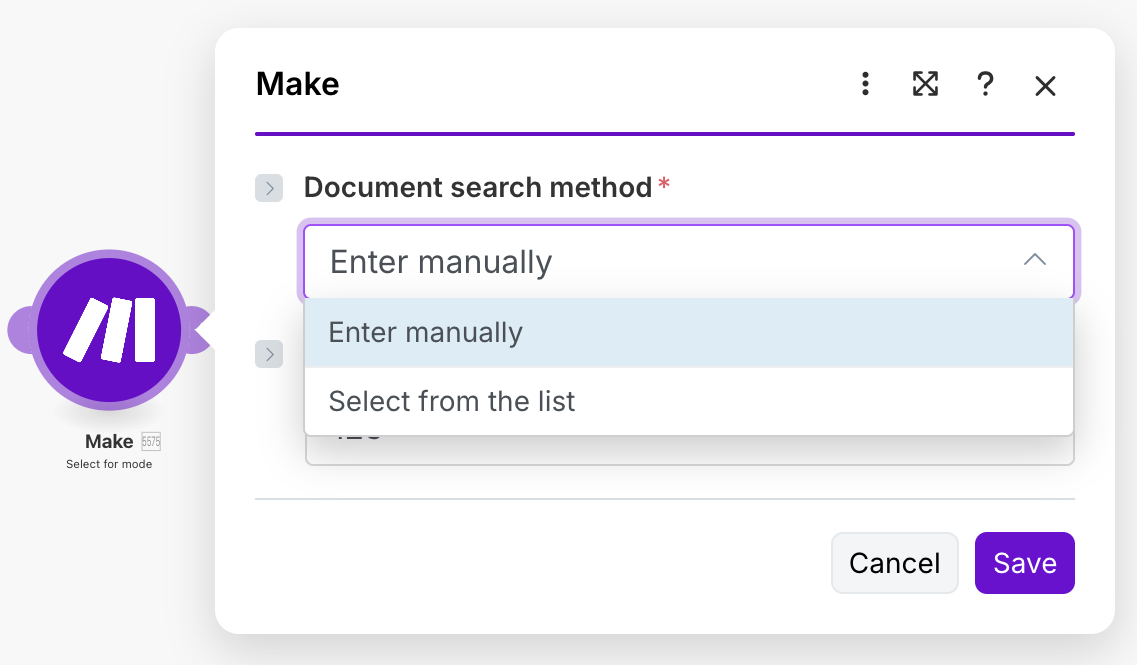Open help via the question mark icon
Image resolution: width=1137 pixels, height=665 pixels.
pos(985,85)
